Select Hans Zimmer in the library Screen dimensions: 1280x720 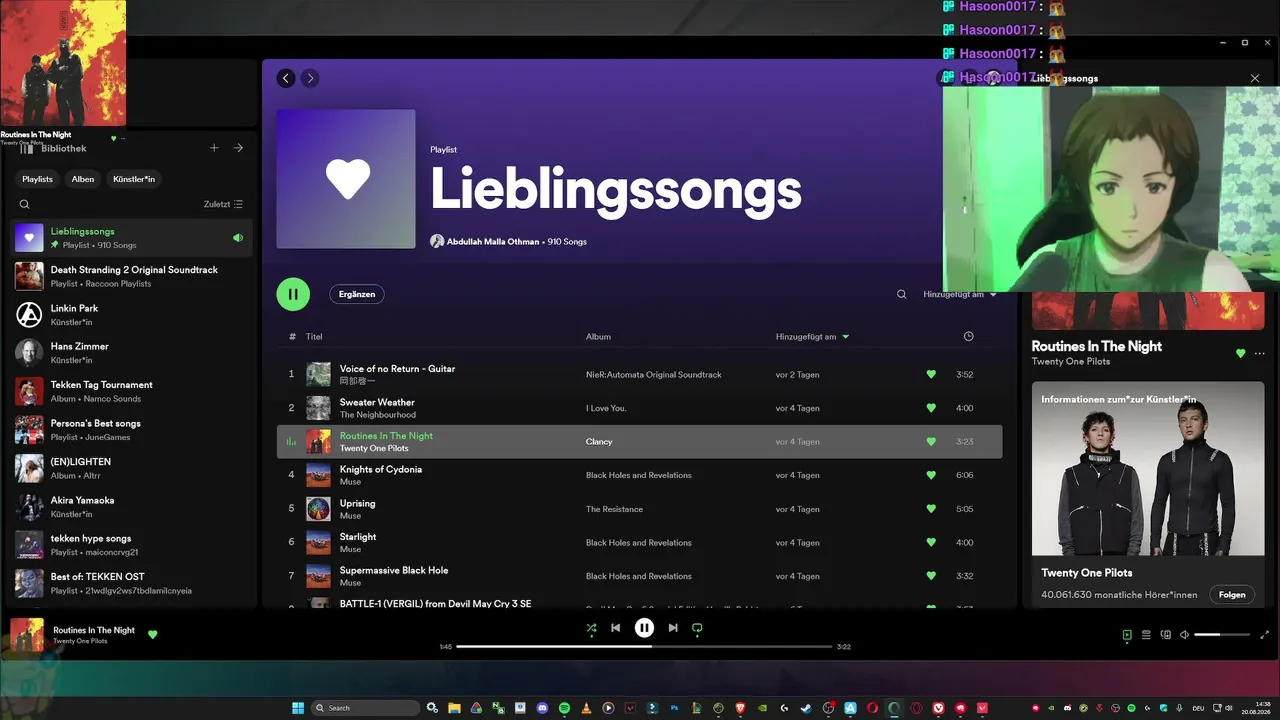tap(131, 353)
